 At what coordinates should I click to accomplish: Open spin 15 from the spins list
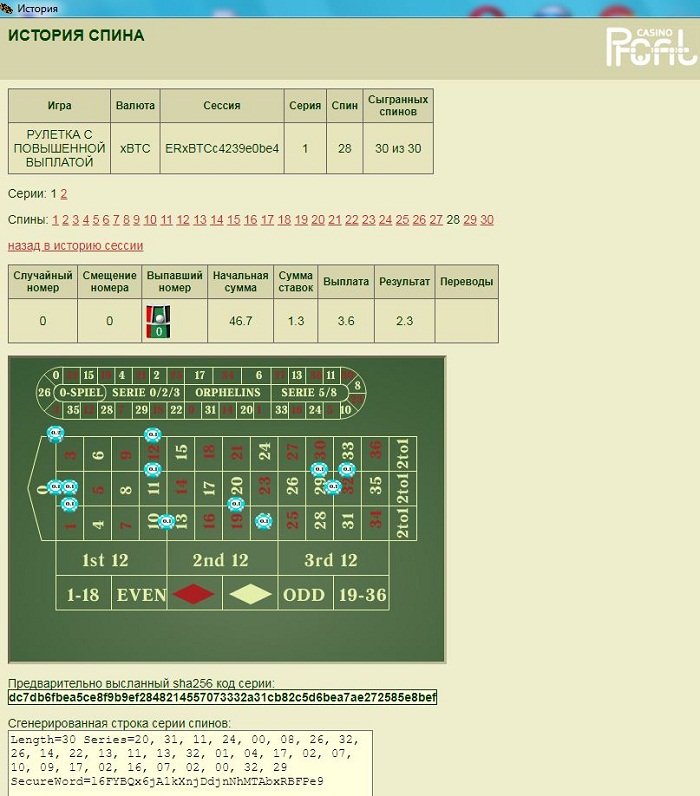point(234,220)
